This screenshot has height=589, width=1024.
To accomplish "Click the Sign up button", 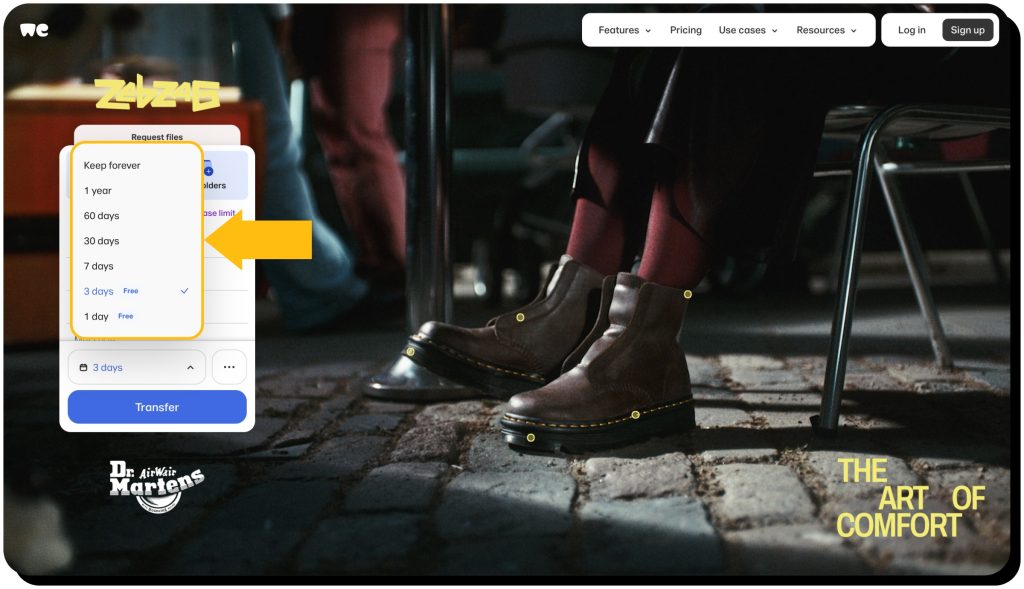I will pos(967,30).
